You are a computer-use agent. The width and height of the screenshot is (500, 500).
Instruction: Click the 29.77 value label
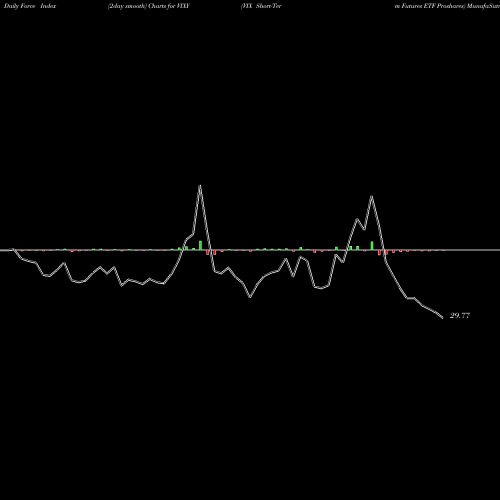point(460,316)
